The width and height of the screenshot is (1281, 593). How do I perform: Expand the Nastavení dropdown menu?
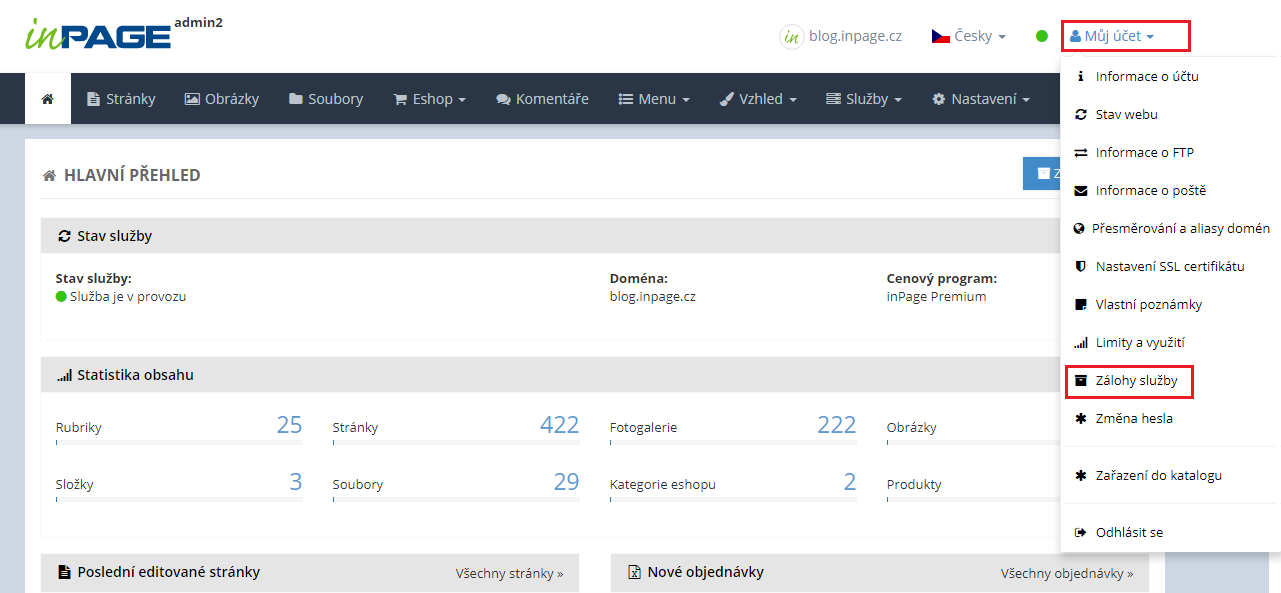(x=980, y=99)
